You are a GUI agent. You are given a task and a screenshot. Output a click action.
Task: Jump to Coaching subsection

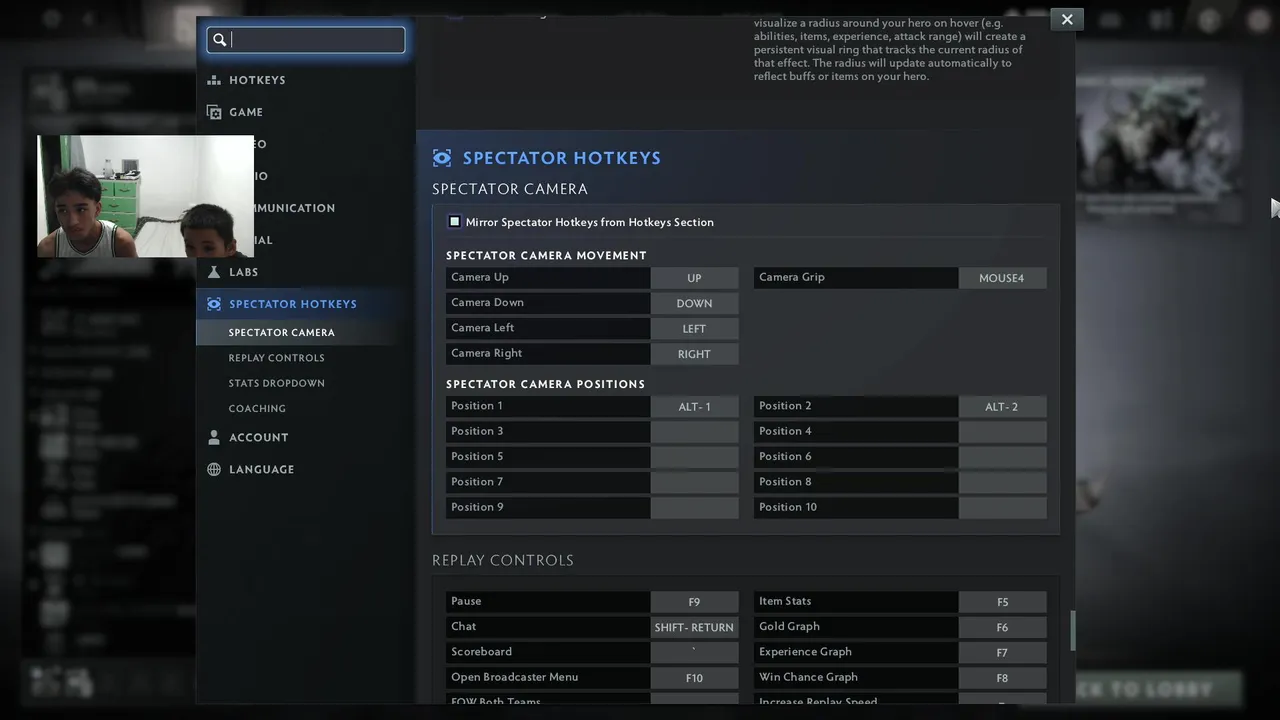[257, 408]
